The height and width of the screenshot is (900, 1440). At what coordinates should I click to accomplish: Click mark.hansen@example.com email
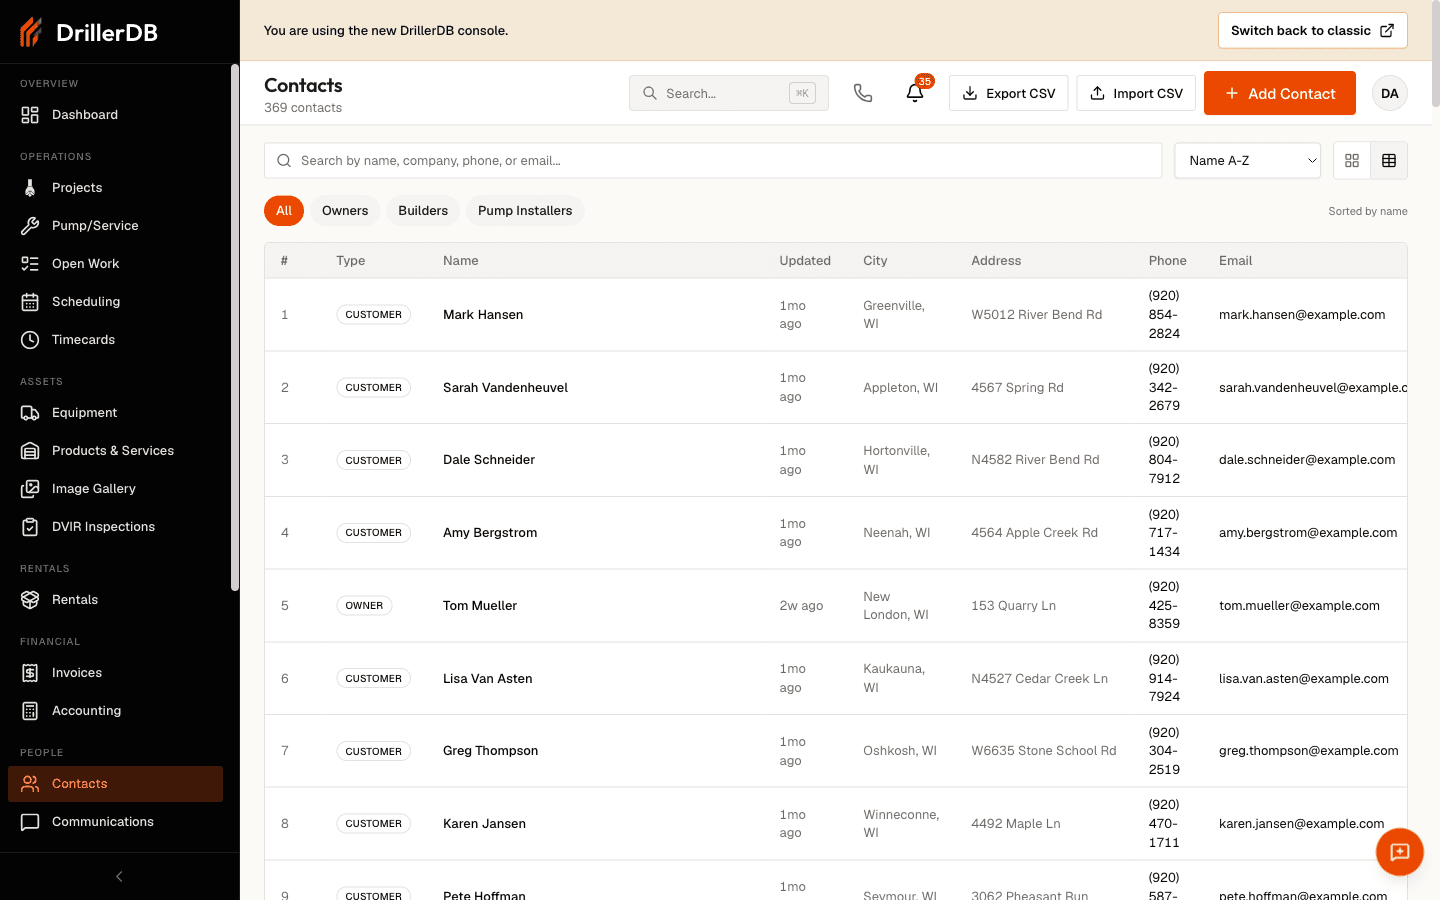pos(1302,314)
